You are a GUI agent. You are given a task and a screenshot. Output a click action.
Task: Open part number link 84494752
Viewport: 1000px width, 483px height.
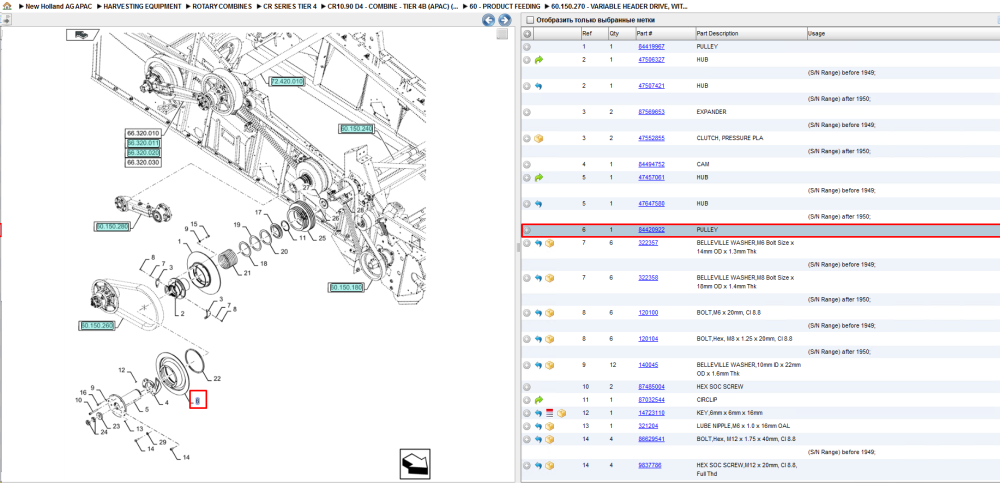click(651, 165)
